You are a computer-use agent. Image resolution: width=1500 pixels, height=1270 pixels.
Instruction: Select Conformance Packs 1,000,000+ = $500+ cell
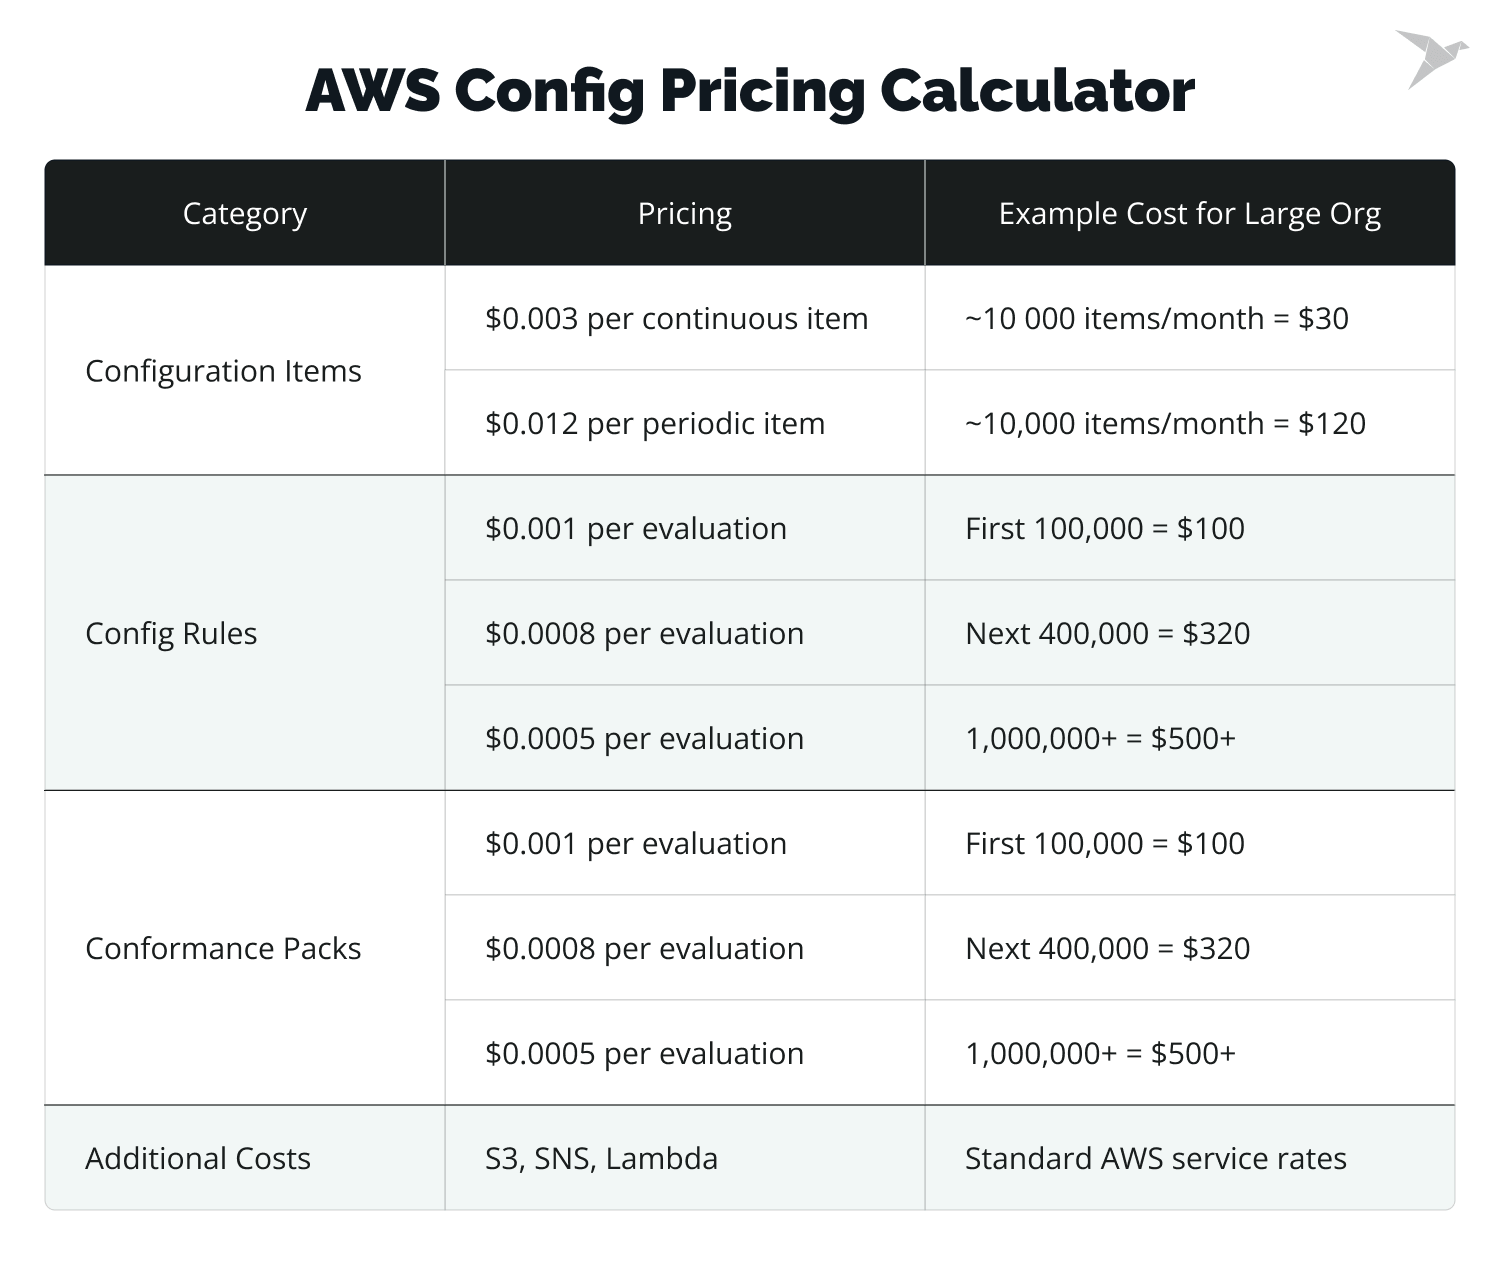(x=1100, y=1053)
